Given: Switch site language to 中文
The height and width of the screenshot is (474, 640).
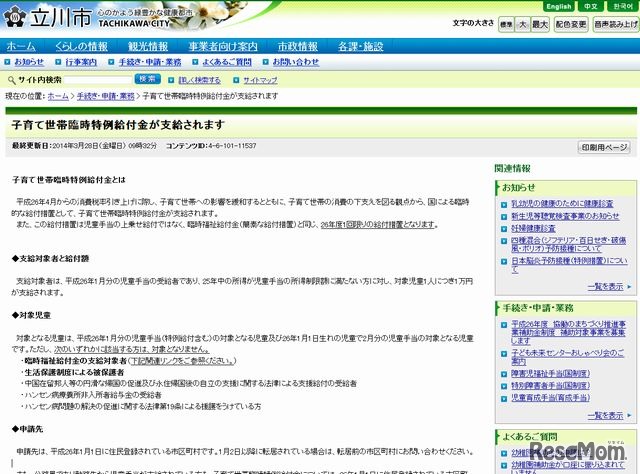Looking at the screenshot, I should [590, 7].
